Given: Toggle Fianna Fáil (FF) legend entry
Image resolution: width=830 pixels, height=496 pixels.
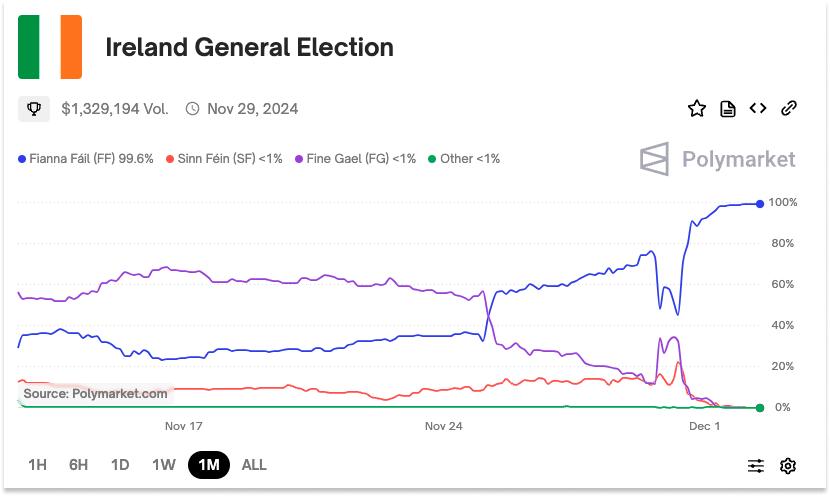Looking at the screenshot, I should pyautogui.click(x=86, y=159).
